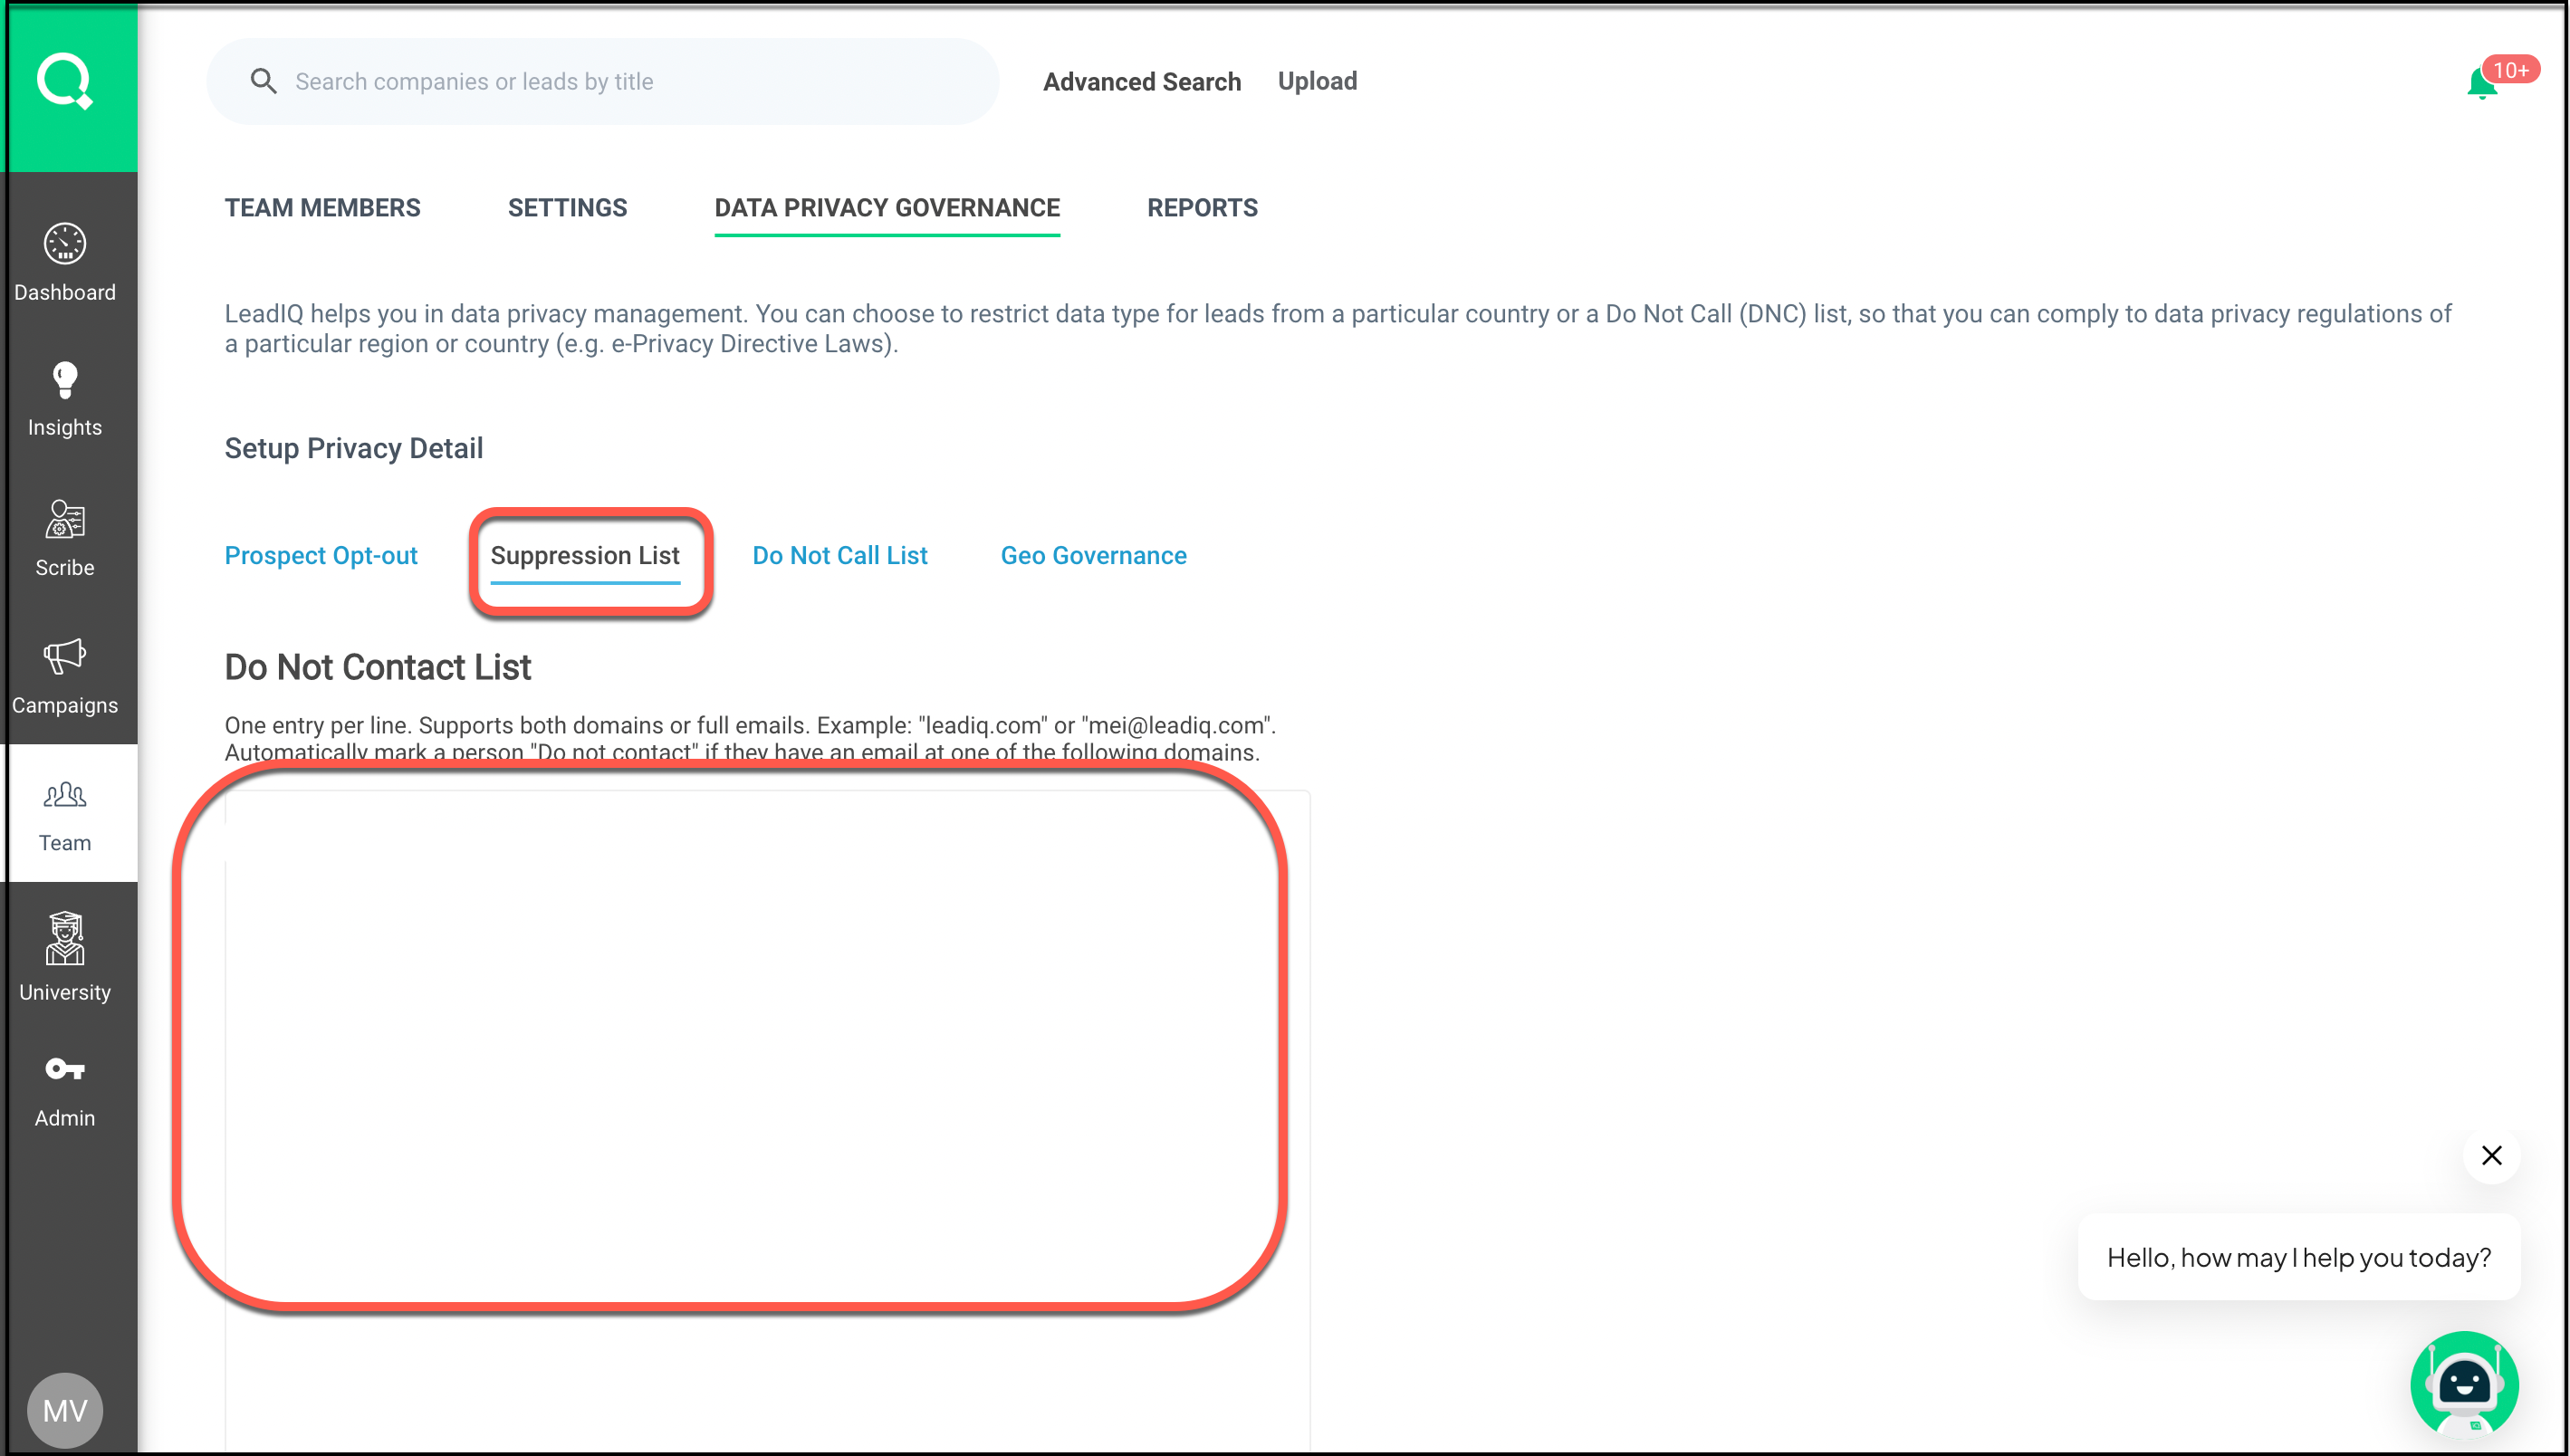
Task: Switch to the Reports tab
Action: [x=1202, y=208]
